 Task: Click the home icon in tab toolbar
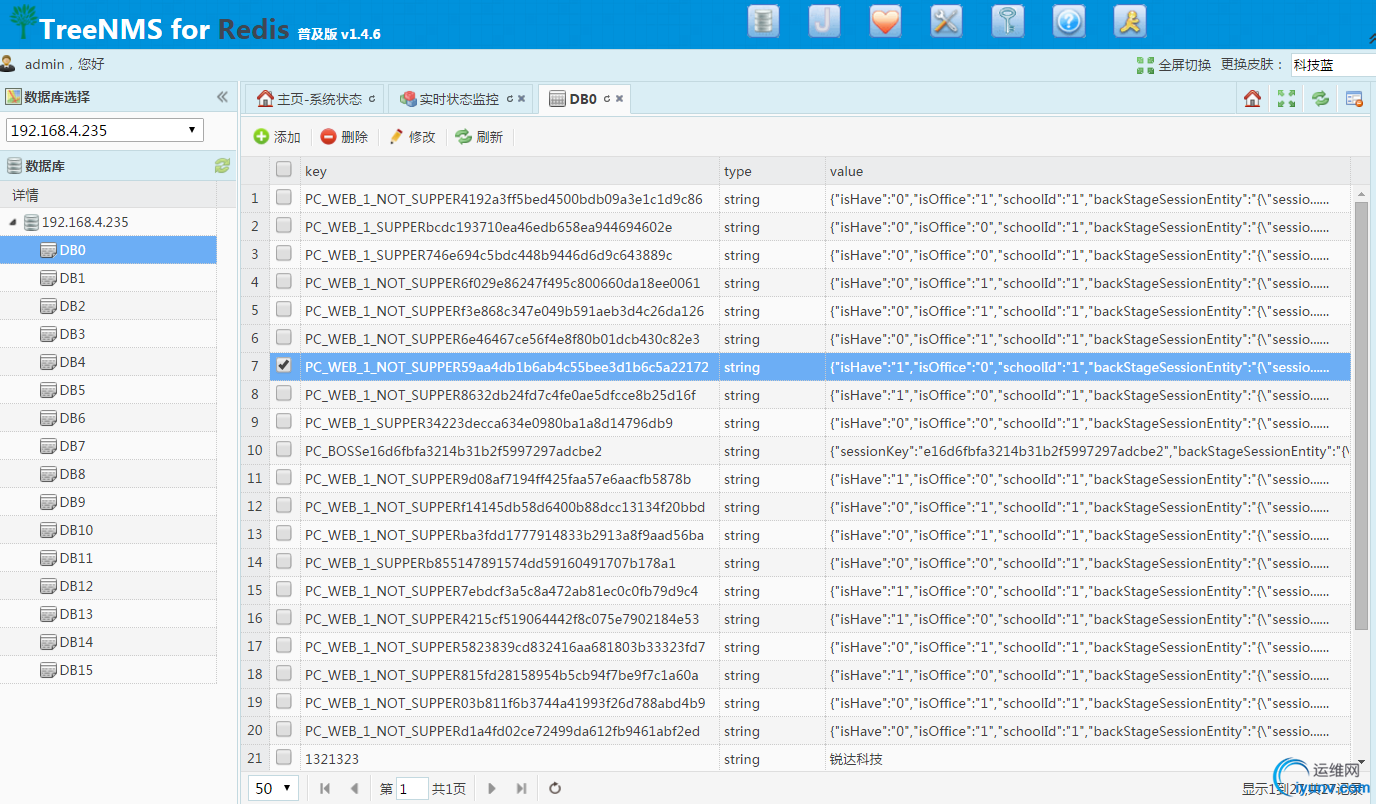(x=1252, y=98)
